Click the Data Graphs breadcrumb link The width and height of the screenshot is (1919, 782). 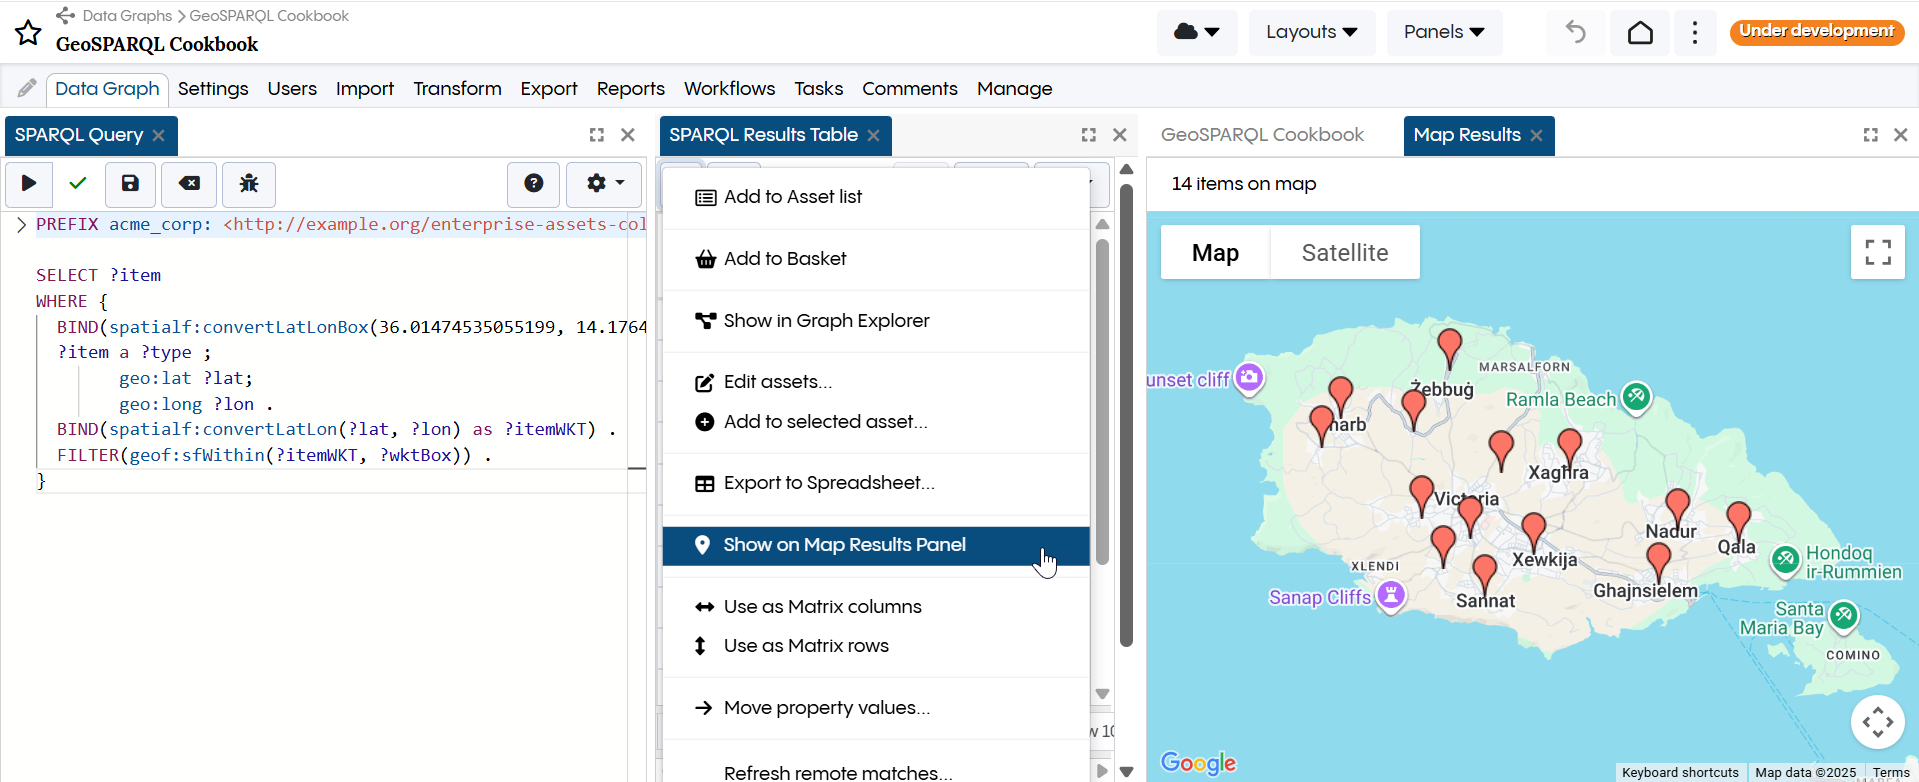(127, 16)
